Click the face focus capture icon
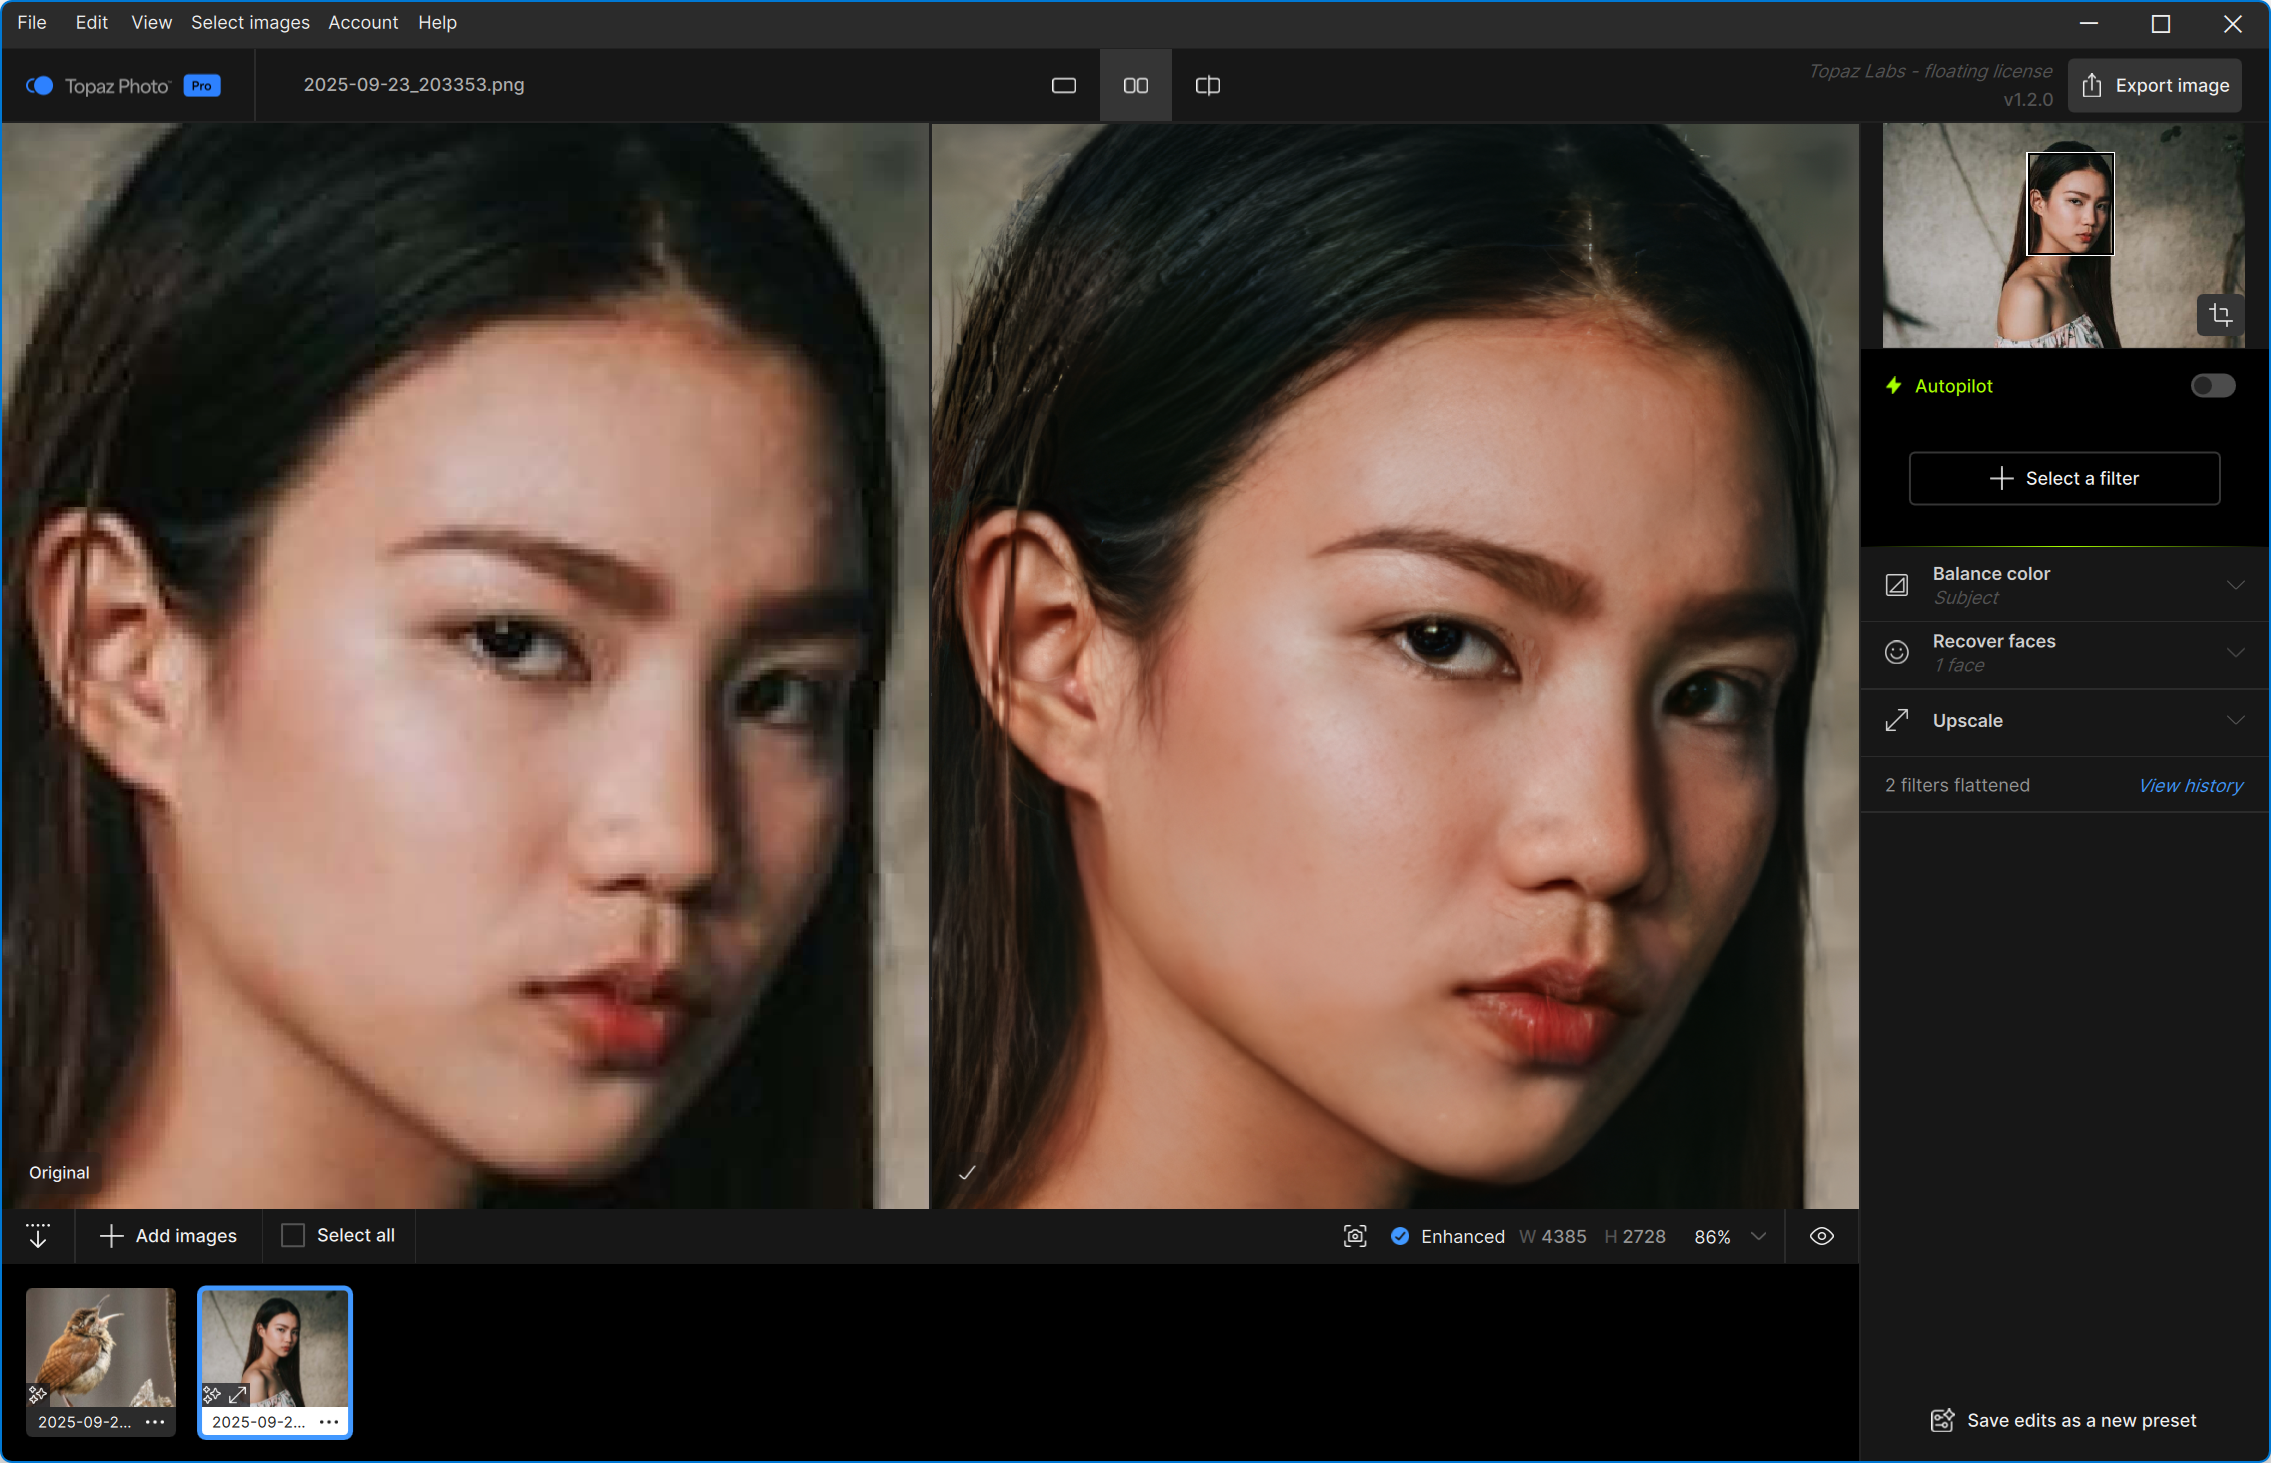 pyautogui.click(x=1354, y=1236)
